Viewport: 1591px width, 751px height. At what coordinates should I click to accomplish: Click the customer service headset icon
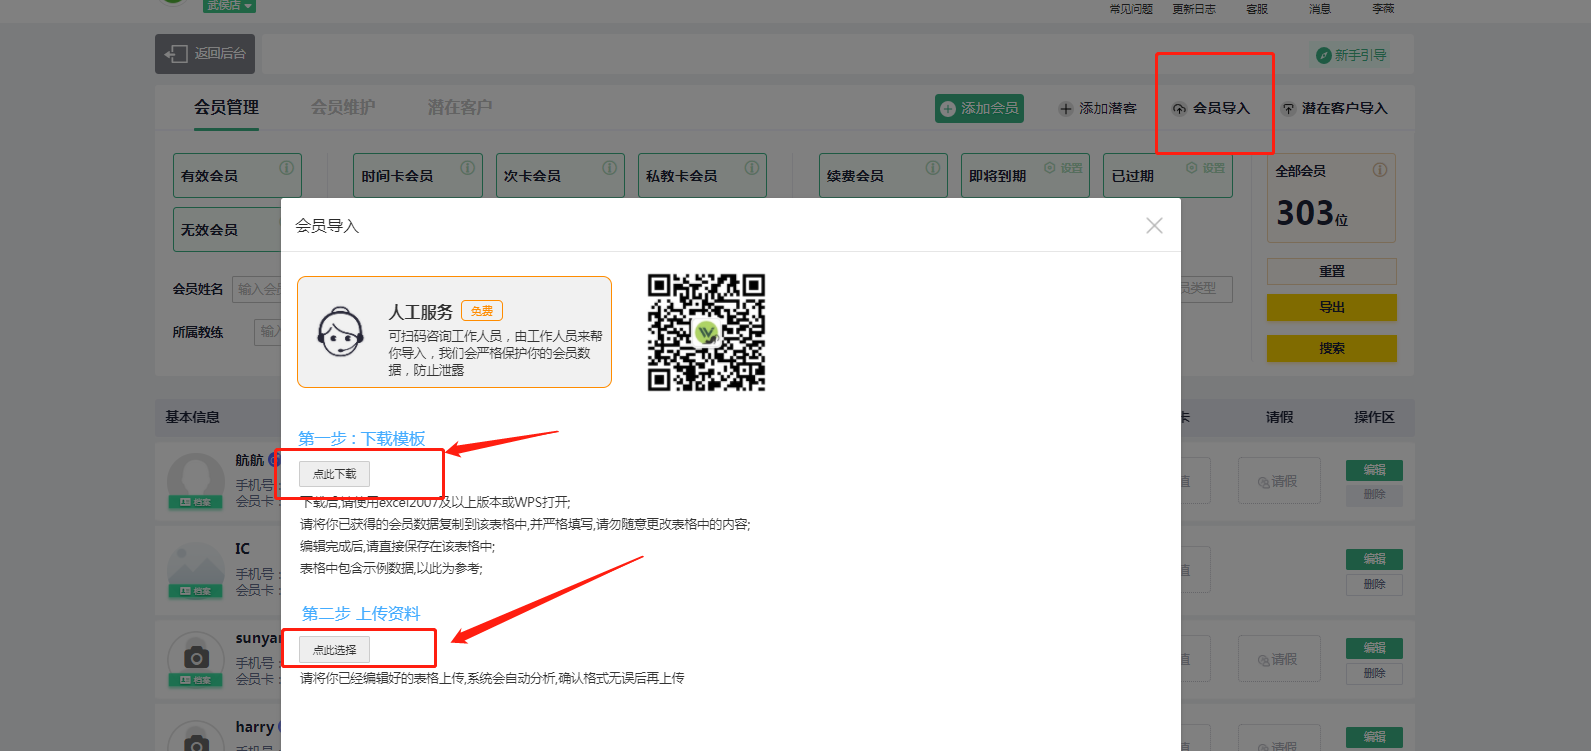point(340,332)
